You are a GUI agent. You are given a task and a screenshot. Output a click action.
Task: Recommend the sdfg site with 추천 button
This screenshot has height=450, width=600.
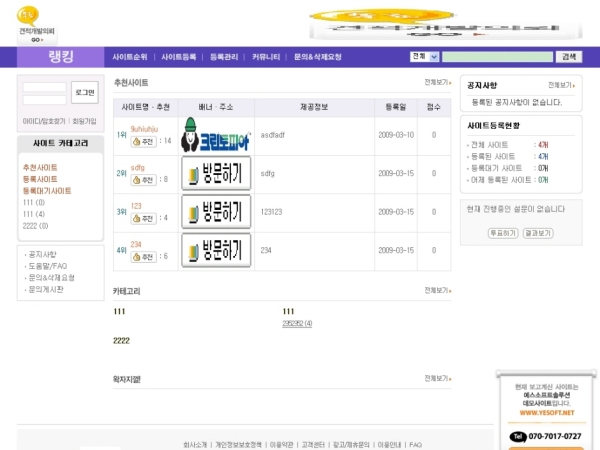[x=144, y=180]
